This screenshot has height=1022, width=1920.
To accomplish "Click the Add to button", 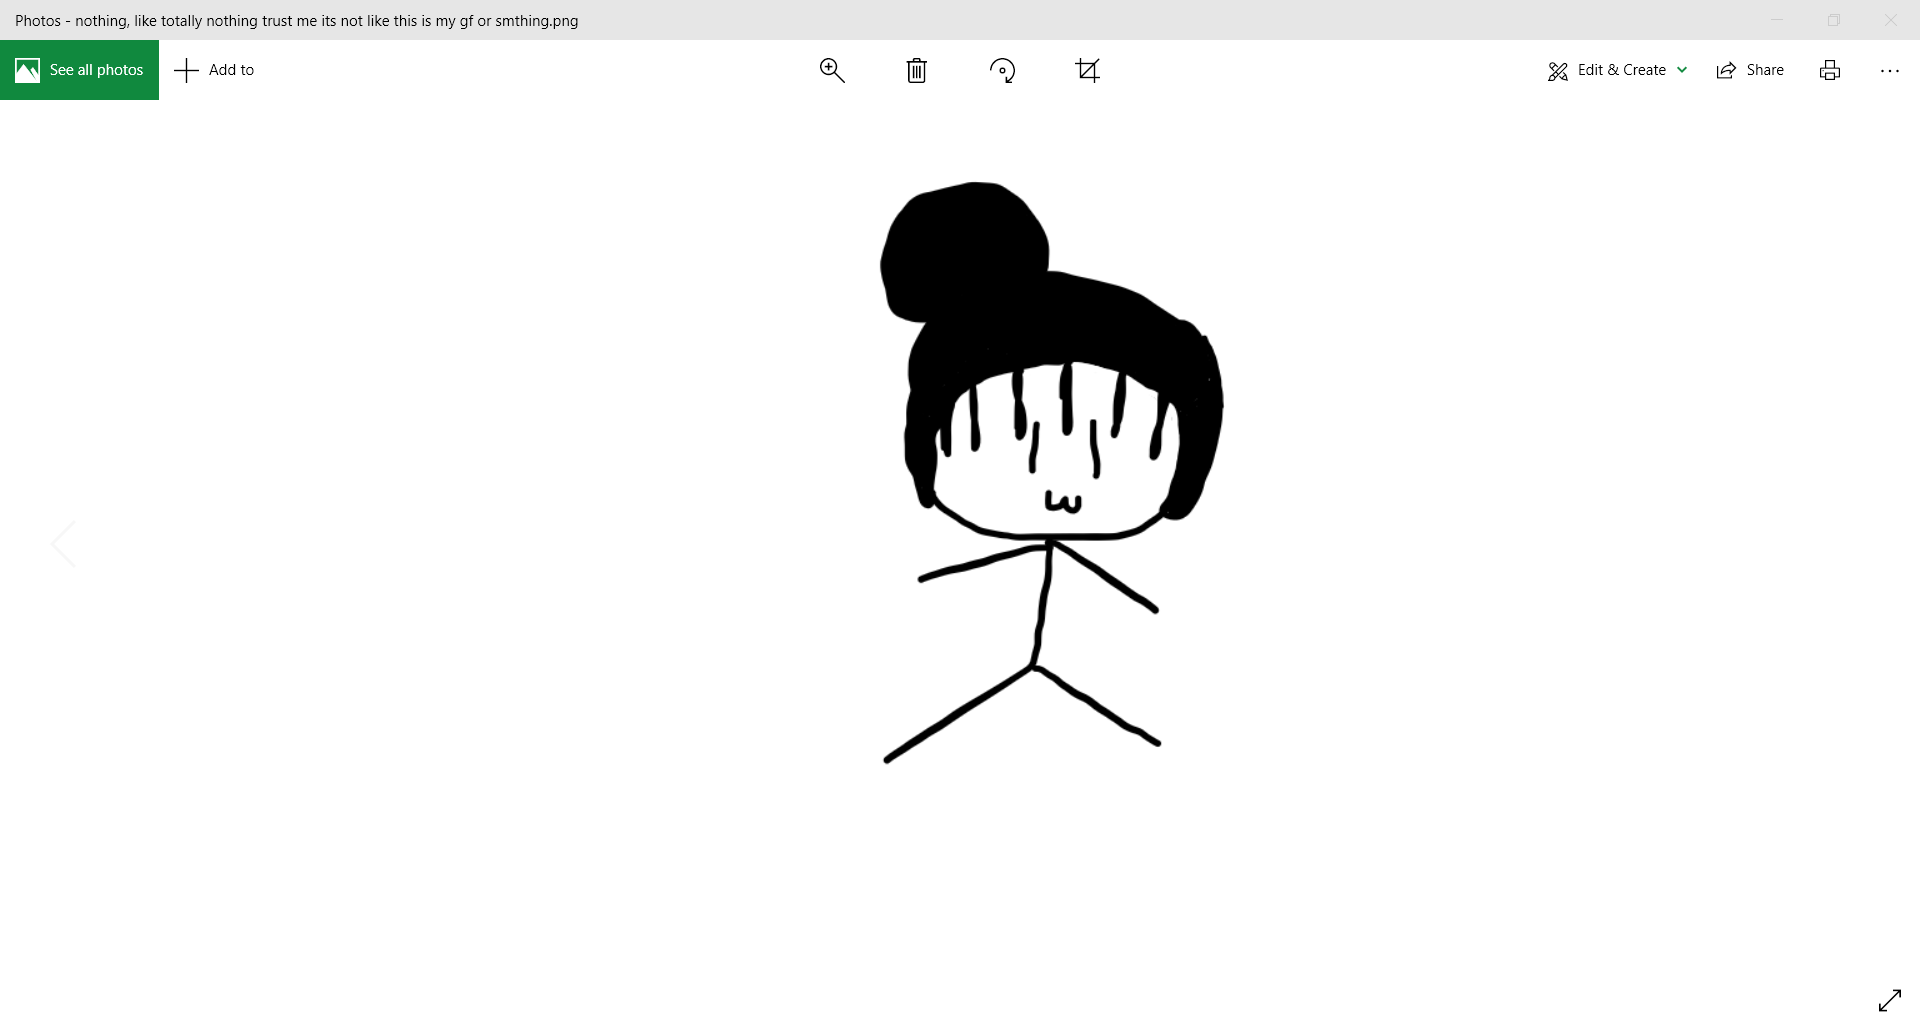I will [215, 70].
